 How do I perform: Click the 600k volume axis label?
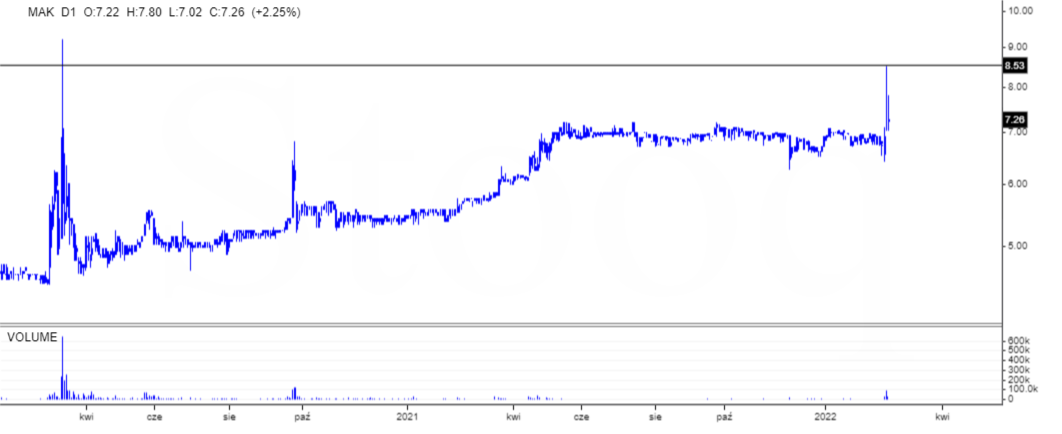pos(1019,340)
